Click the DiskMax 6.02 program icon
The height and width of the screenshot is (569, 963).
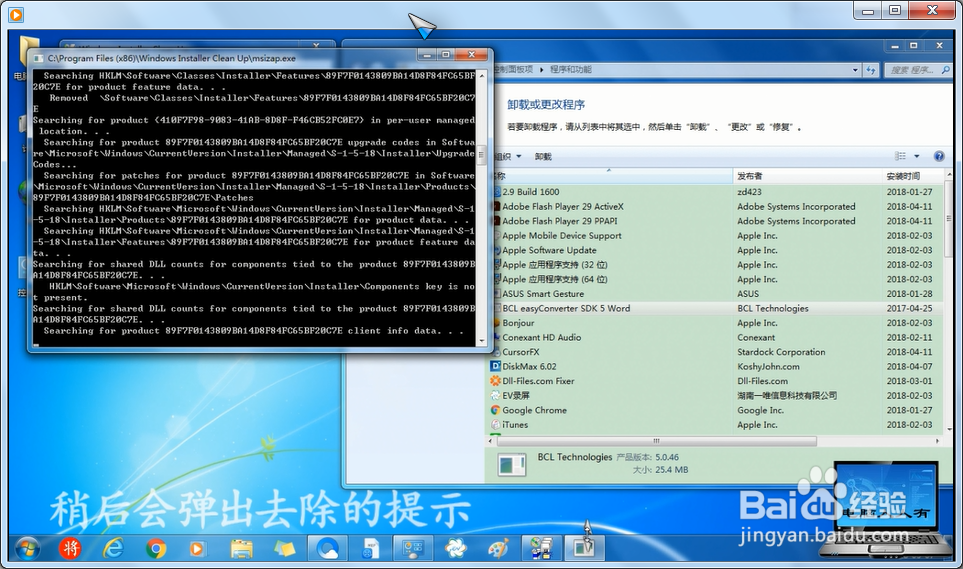pos(496,366)
